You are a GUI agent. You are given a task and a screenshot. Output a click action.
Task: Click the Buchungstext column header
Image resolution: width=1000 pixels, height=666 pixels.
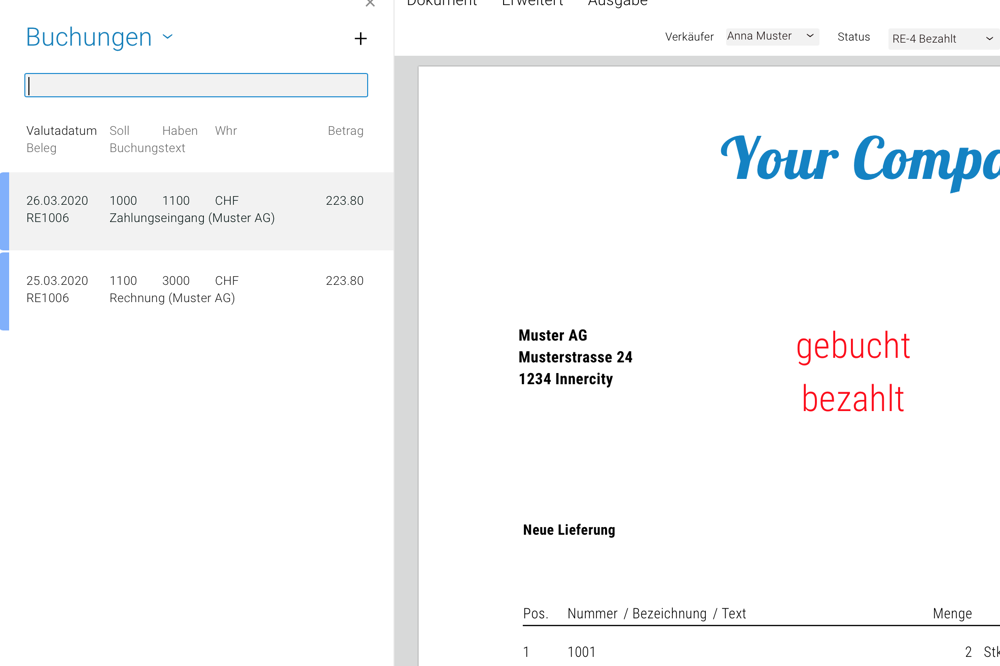tap(147, 148)
